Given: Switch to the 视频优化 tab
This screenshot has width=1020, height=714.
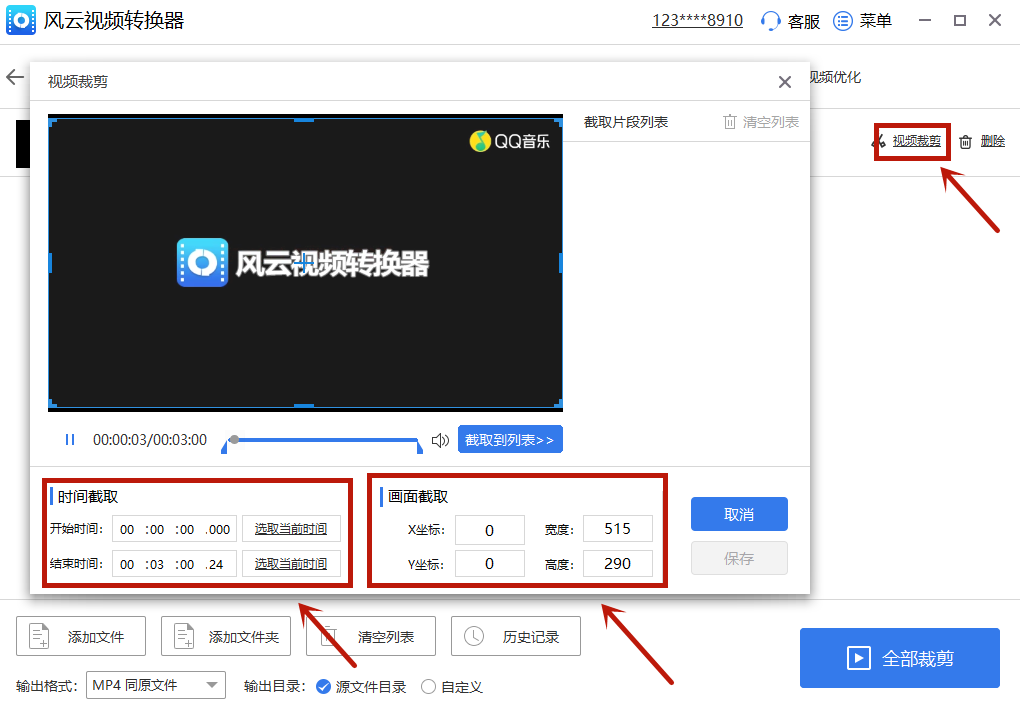Looking at the screenshot, I should click(835, 77).
